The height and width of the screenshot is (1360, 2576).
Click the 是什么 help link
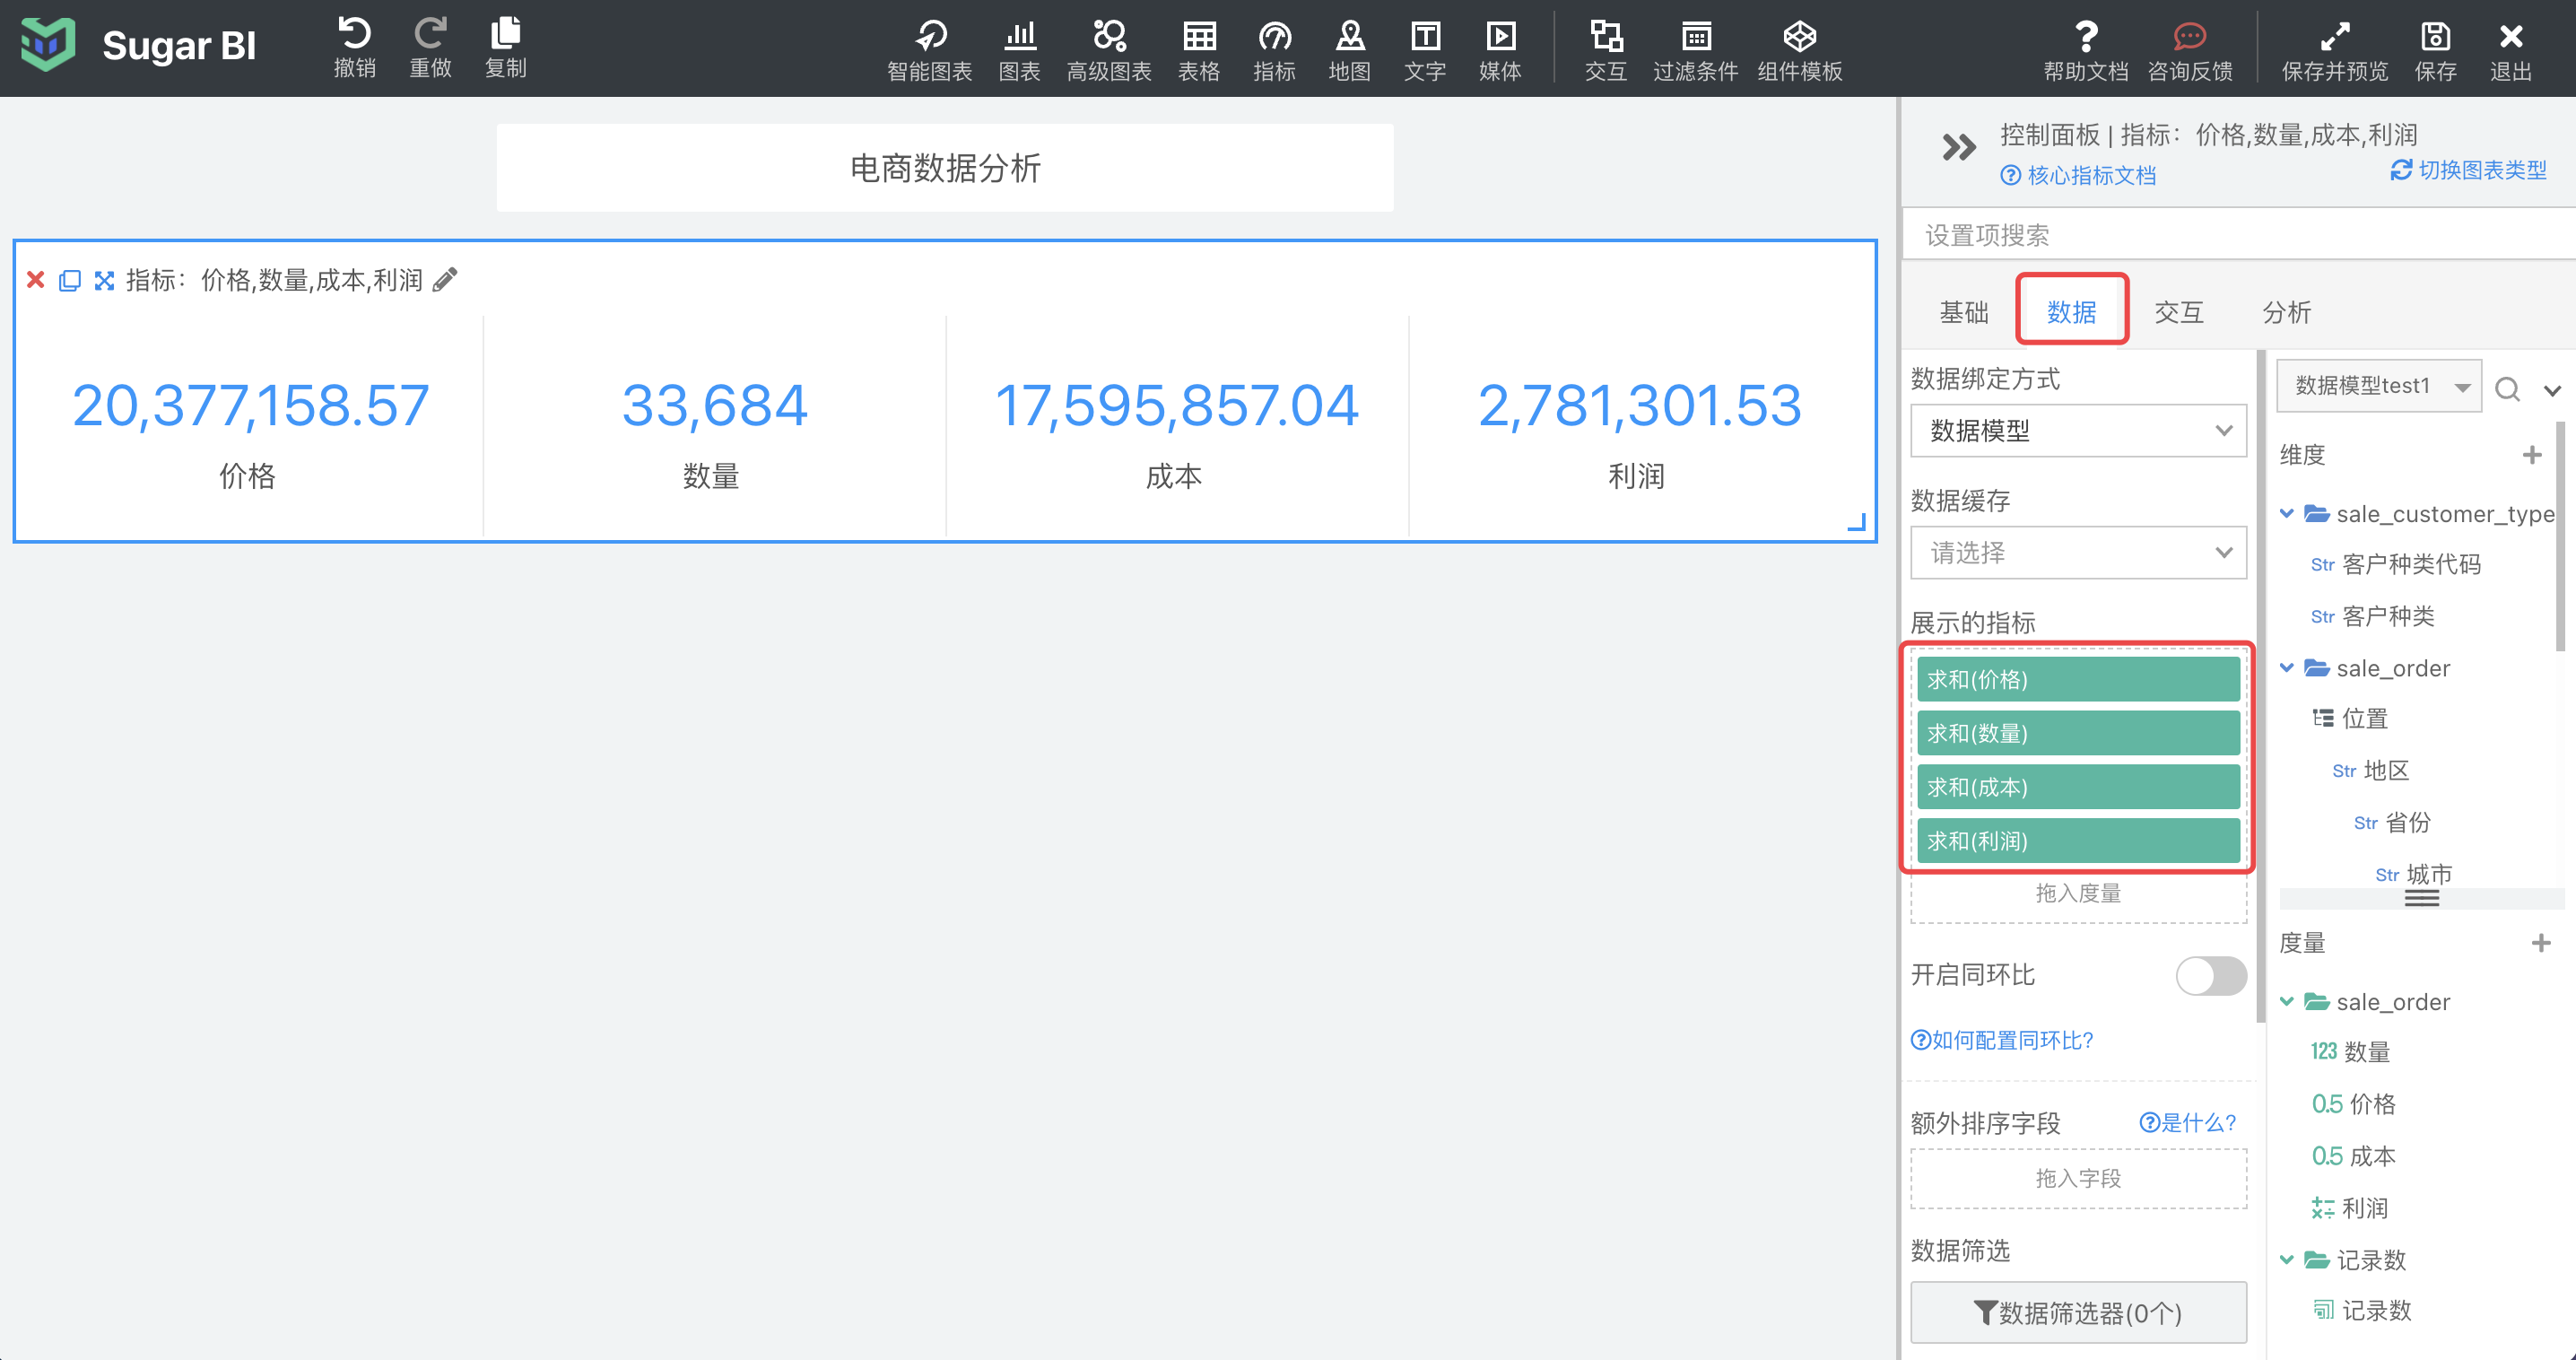[2187, 1123]
